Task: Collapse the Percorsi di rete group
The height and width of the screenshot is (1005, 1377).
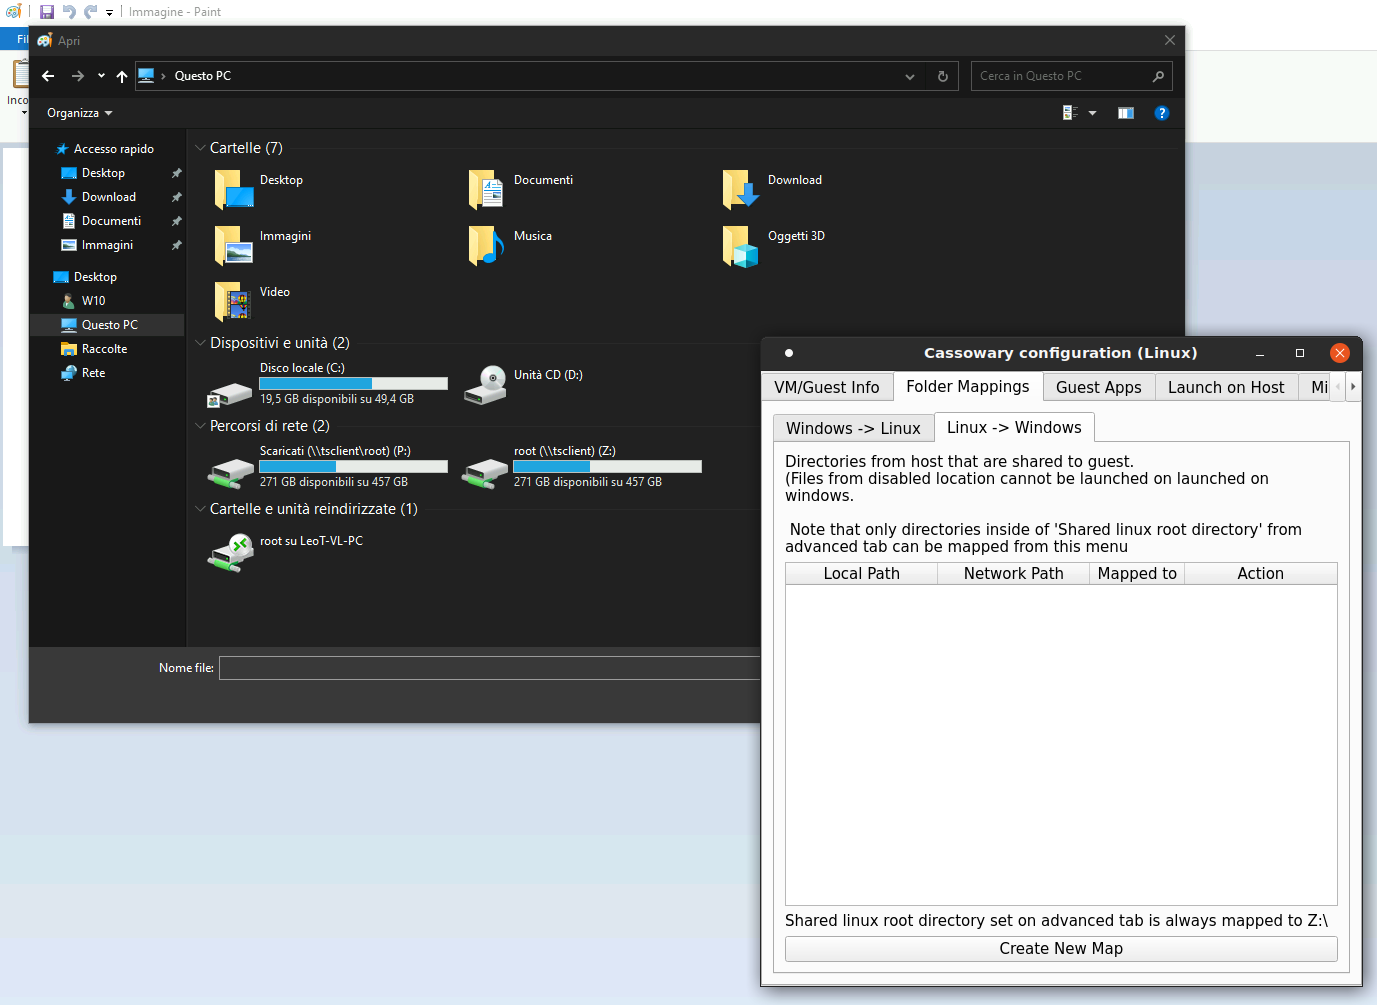Action: tap(200, 426)
